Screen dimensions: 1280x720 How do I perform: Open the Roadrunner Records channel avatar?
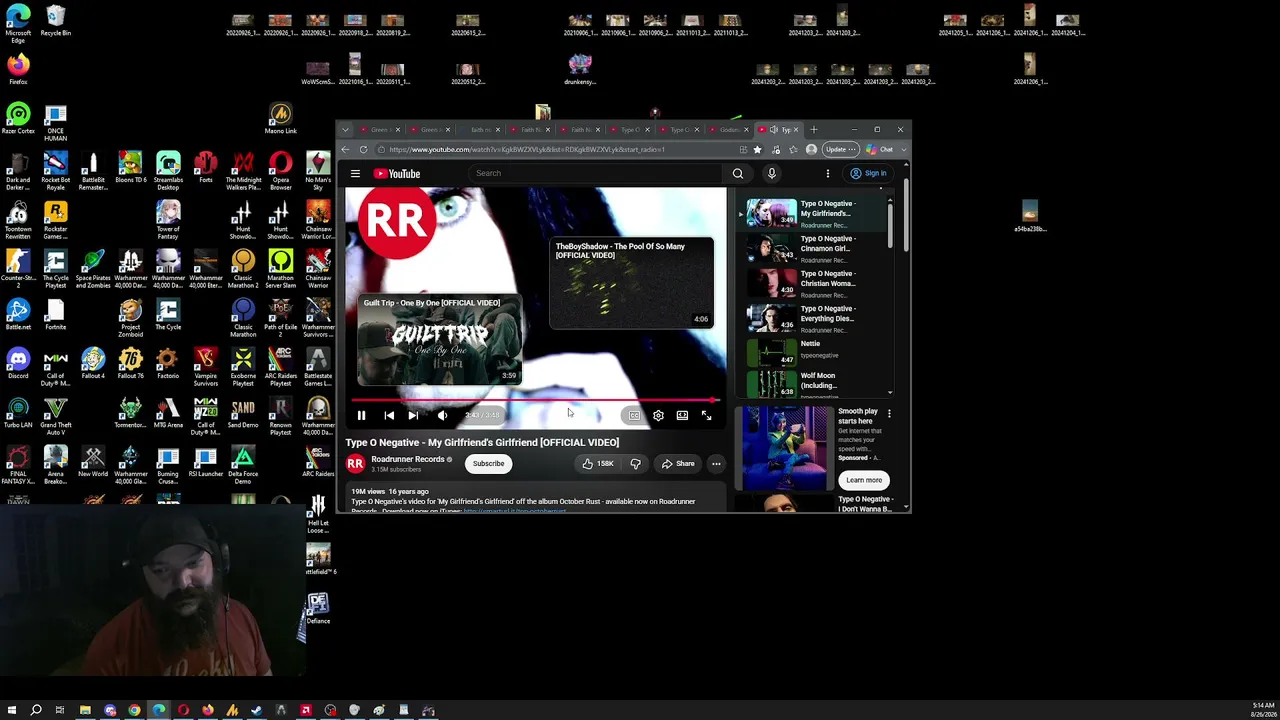pyautogui.click(x=355, y=463)
